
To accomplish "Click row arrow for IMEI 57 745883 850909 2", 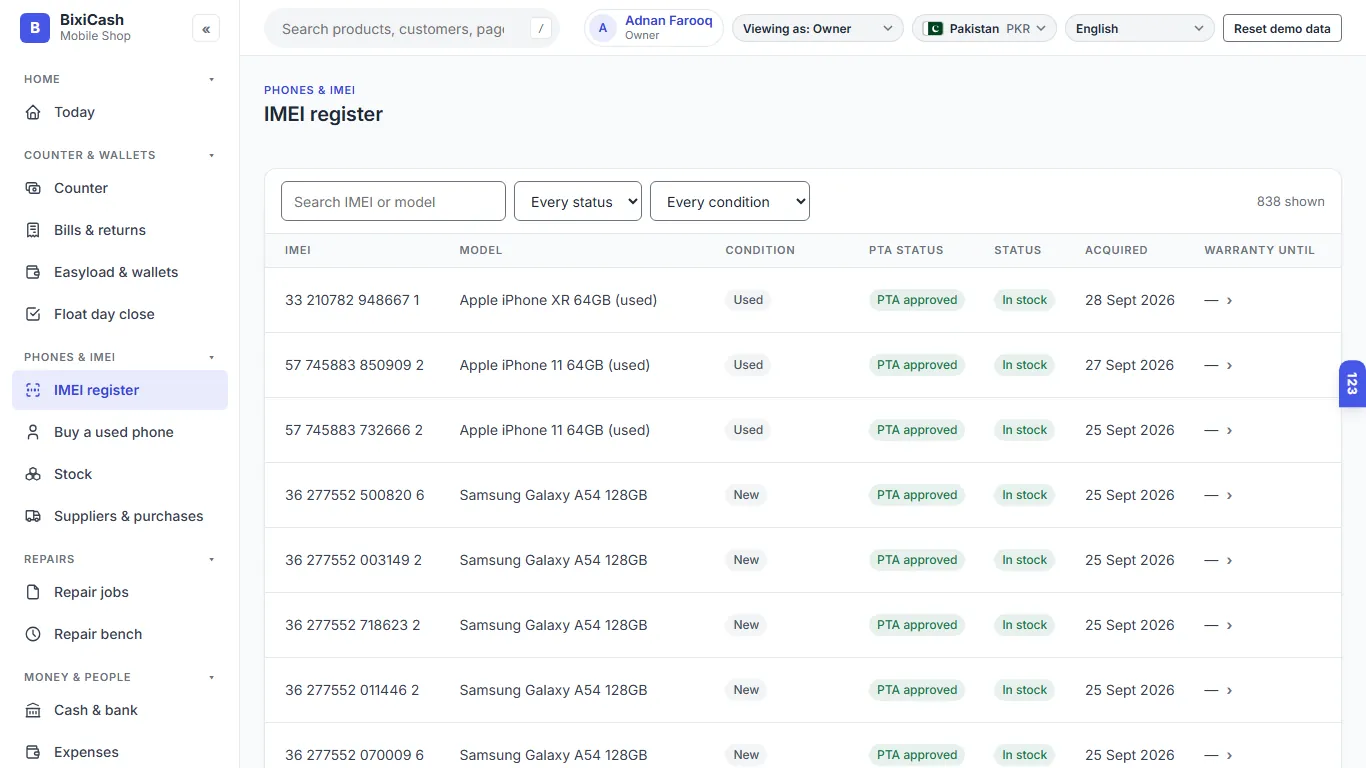I will click(1229, 365).
